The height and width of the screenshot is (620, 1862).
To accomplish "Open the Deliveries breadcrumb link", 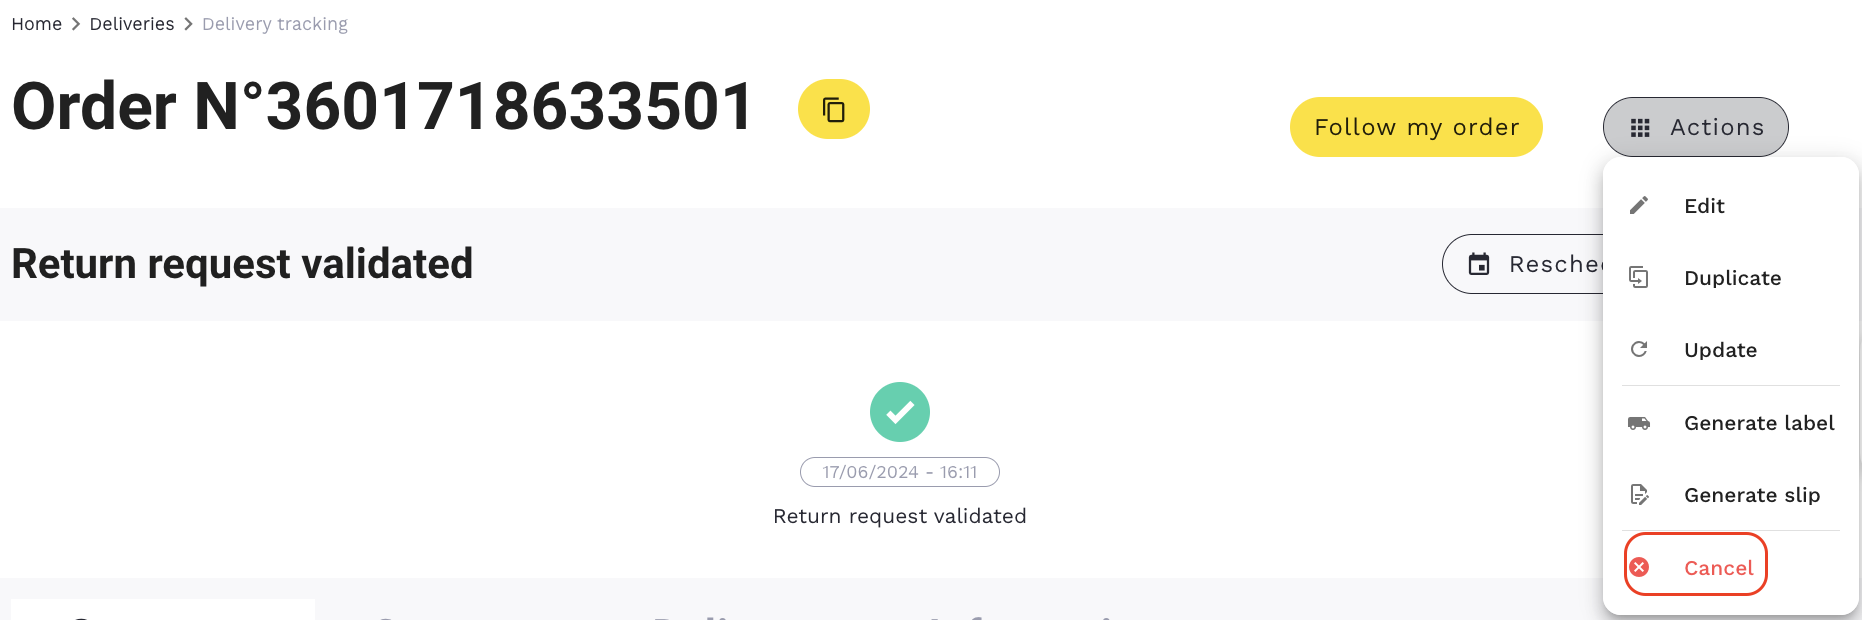I will pyautogui.click(x=132, y=24).
